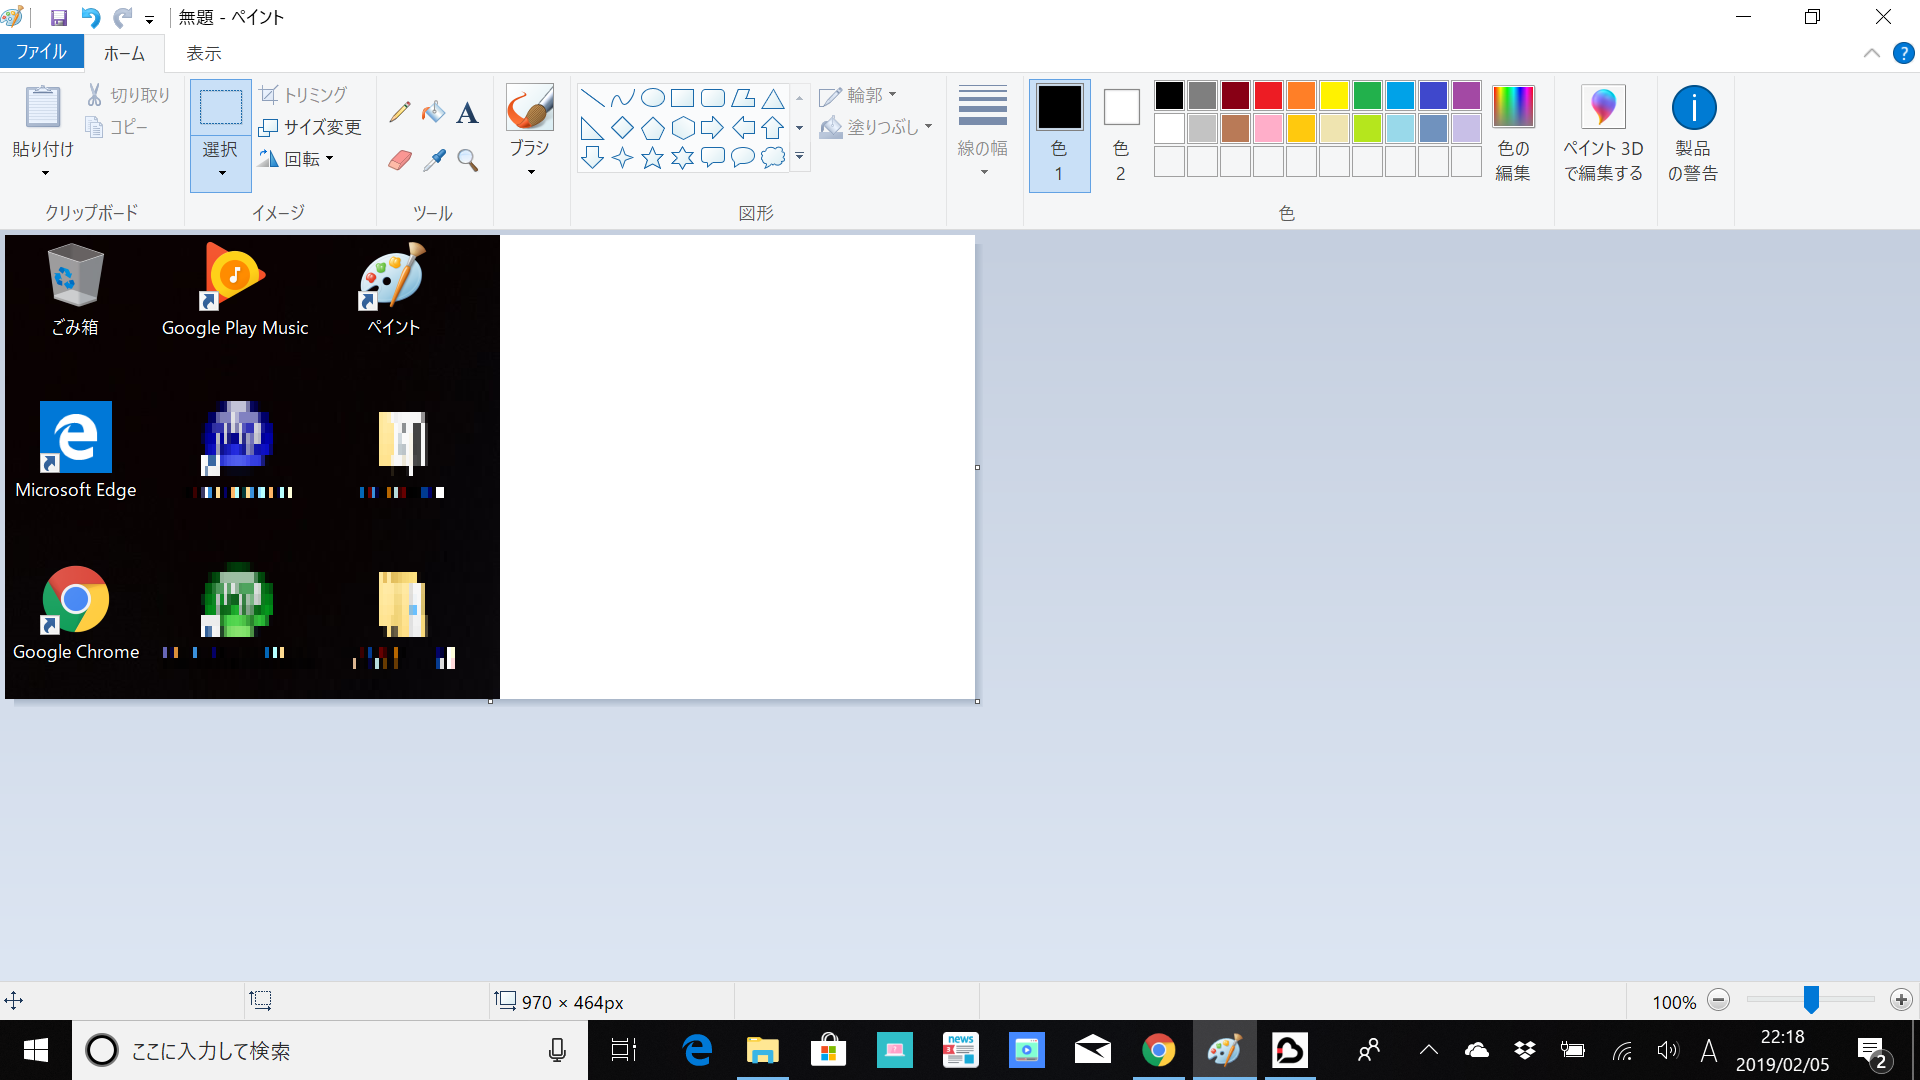
Task: Click the Save icon in title bar
Action: point(58,17)
